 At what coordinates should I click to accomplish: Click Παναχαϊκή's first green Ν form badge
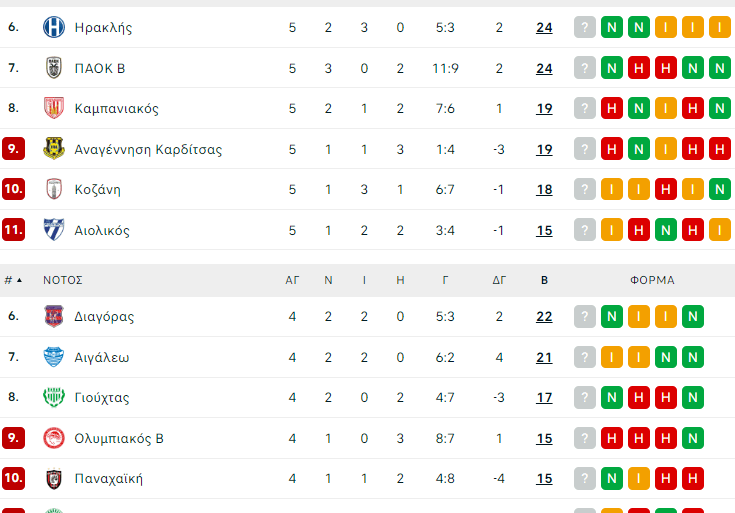(612, 478)
